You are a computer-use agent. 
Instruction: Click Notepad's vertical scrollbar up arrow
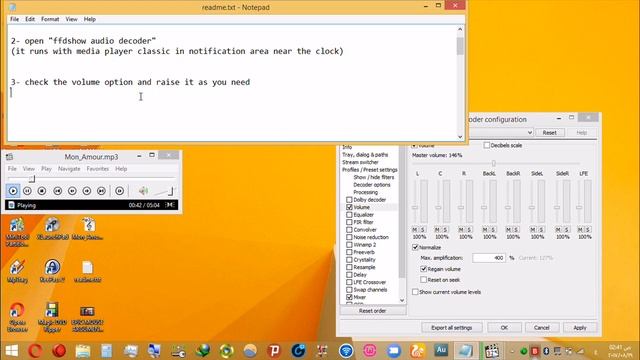pyautogui.click(x=460, y=29)
